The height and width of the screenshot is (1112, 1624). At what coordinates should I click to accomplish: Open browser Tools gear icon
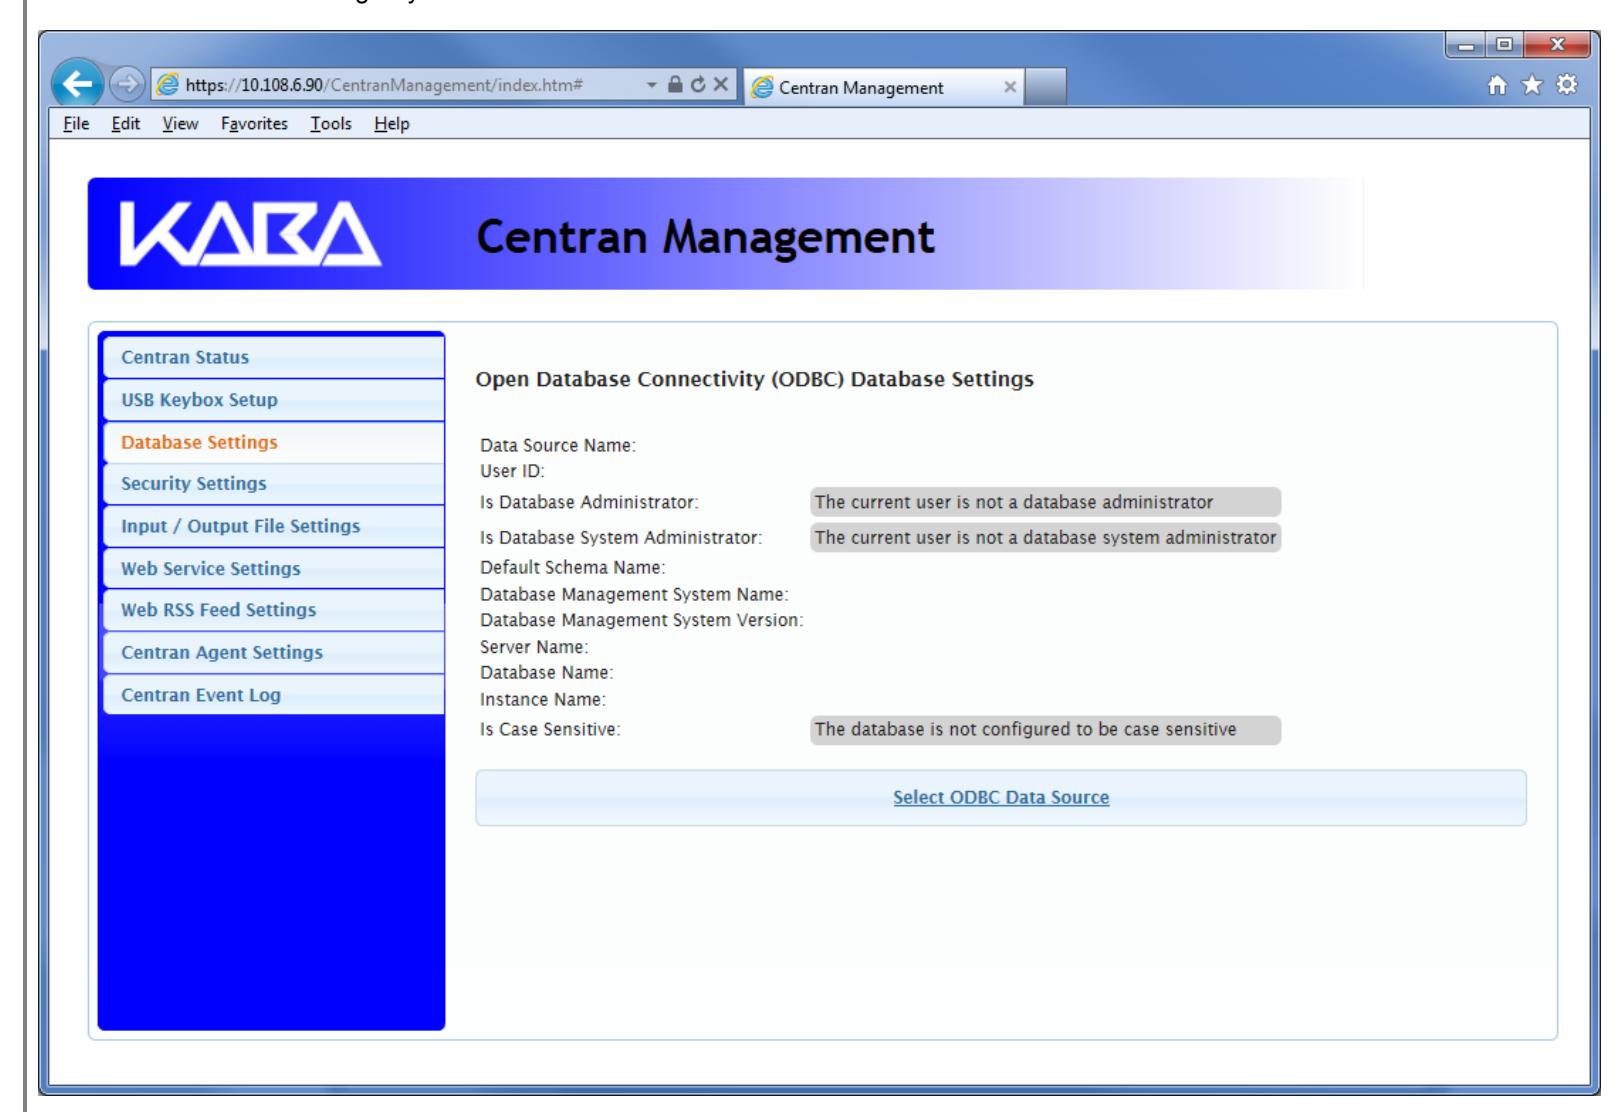coord(1568,86)
